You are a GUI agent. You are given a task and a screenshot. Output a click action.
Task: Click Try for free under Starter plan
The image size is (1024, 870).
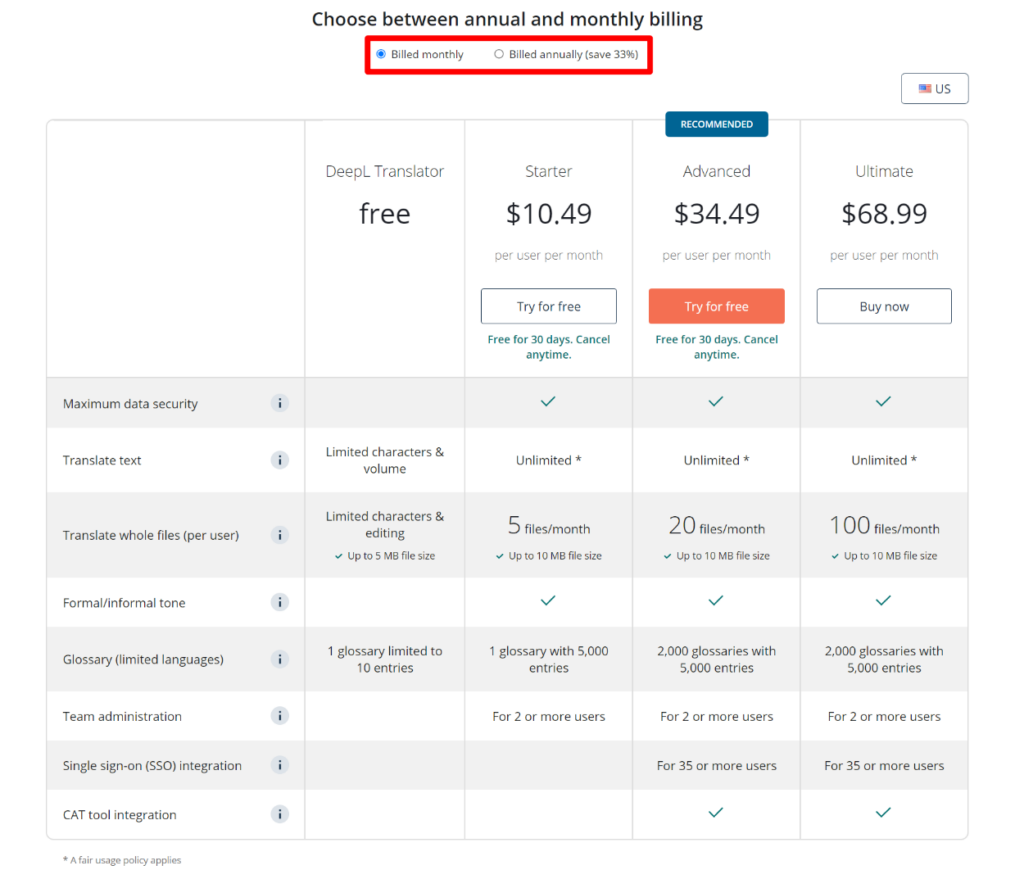click(x=548, y=306)
